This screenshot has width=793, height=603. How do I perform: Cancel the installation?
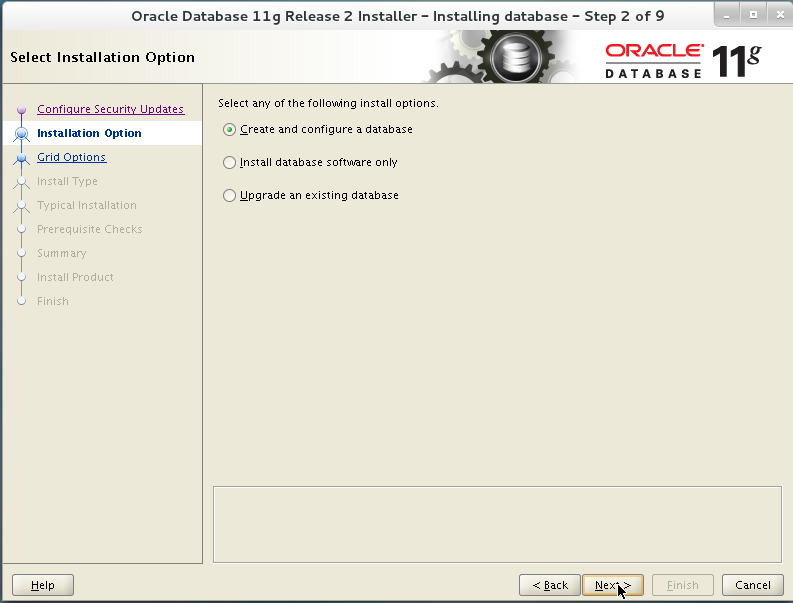click(x=753, y=585)
